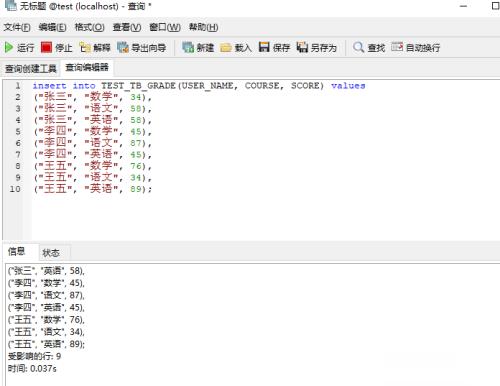500x386 pixels.
Task: Click output row with 李四 数学 45
Action: (46, 283)
